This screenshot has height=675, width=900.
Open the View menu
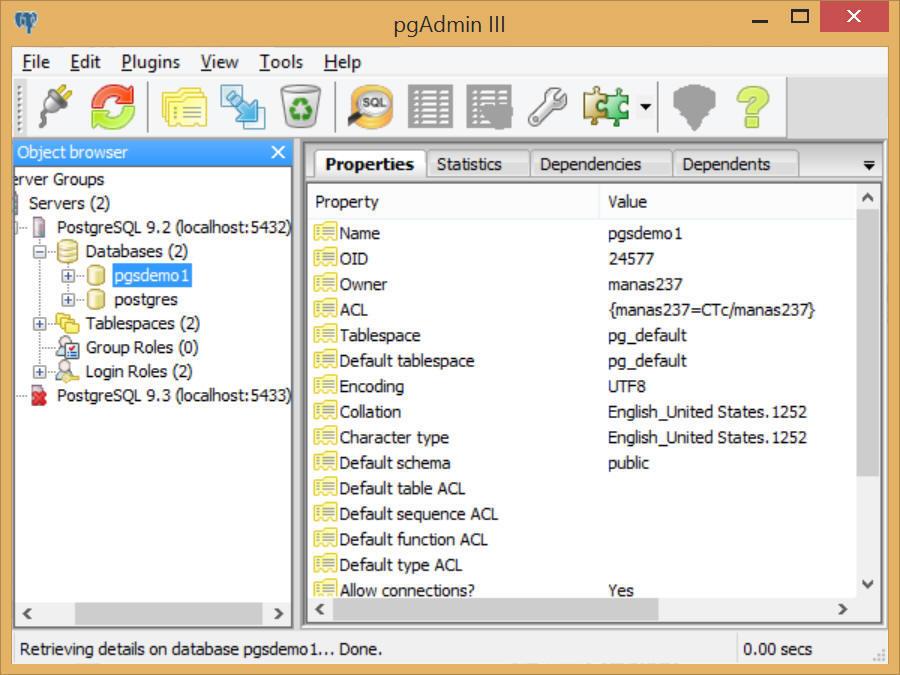219,62
